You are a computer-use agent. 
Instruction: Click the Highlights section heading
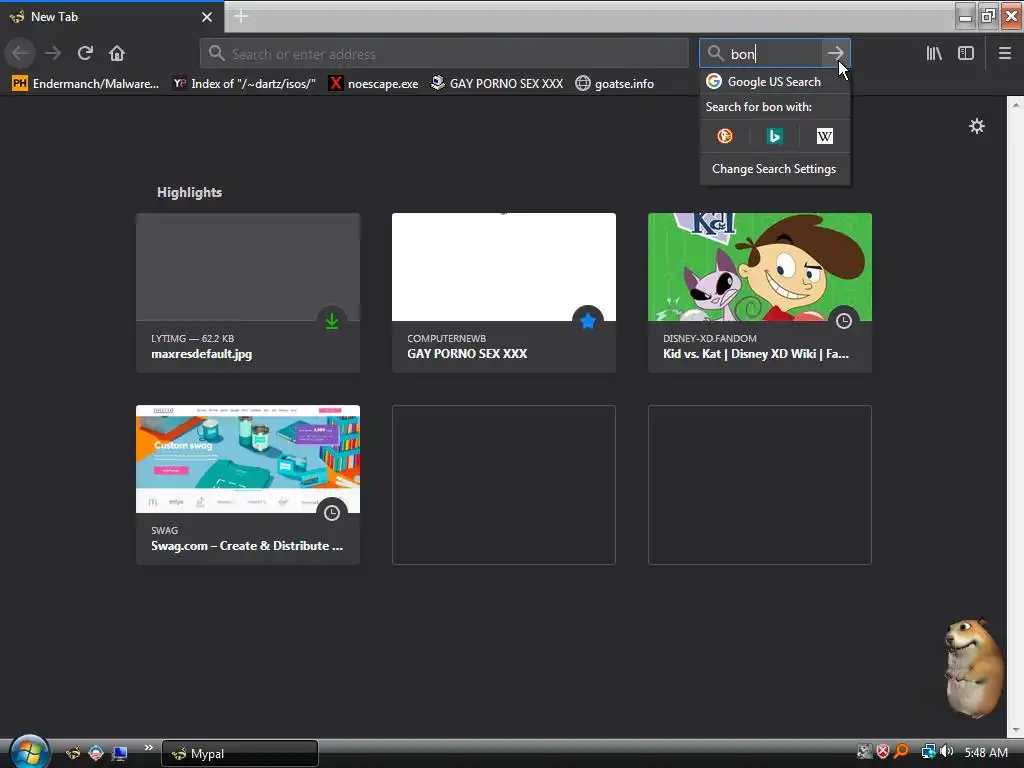[x=189, y=192]
